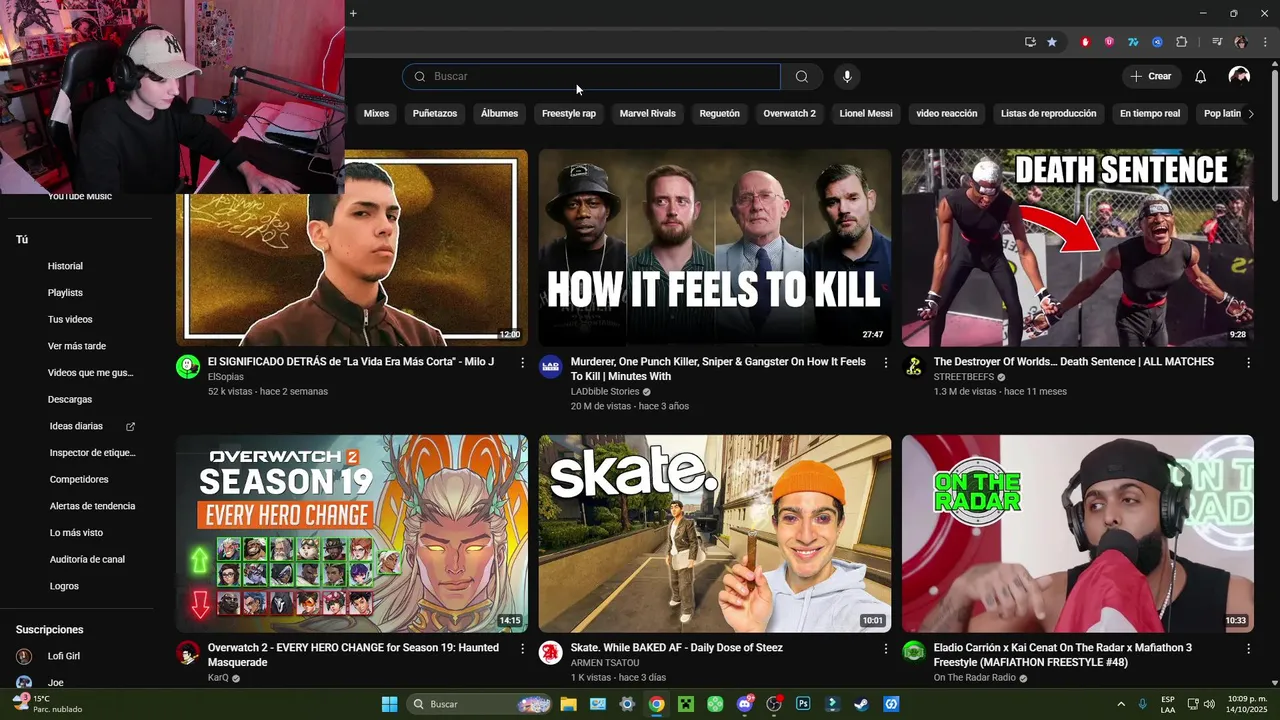Screen dimensions: 1280x720
Task: Click KarQ channel avatar
Action: coord(188,653)
